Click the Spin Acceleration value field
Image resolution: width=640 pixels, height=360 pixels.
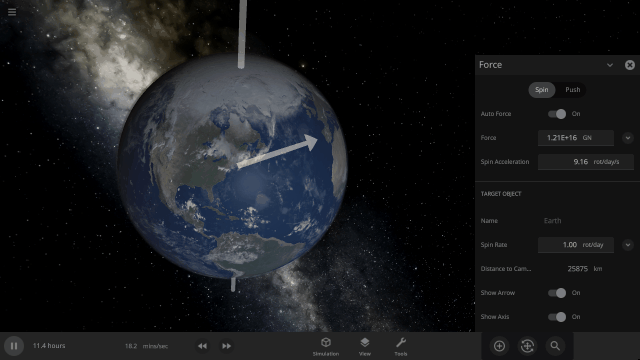[x=585, y=162]
